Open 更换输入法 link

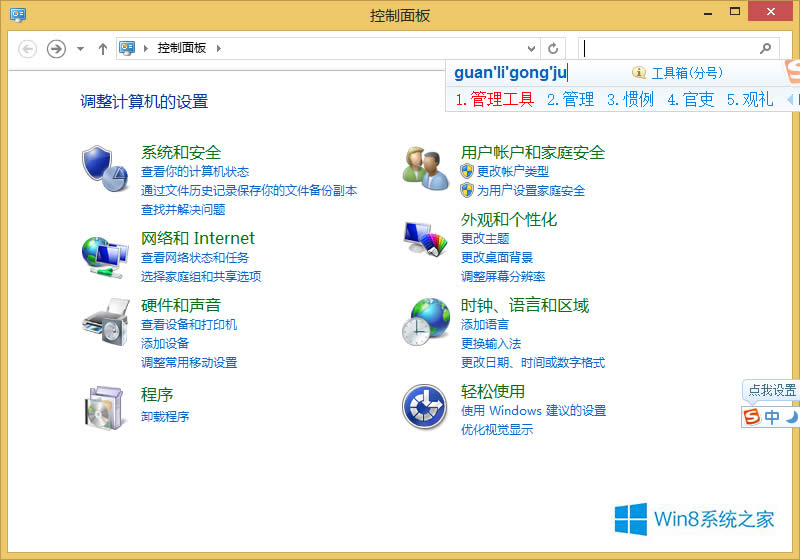coord(491,343)
